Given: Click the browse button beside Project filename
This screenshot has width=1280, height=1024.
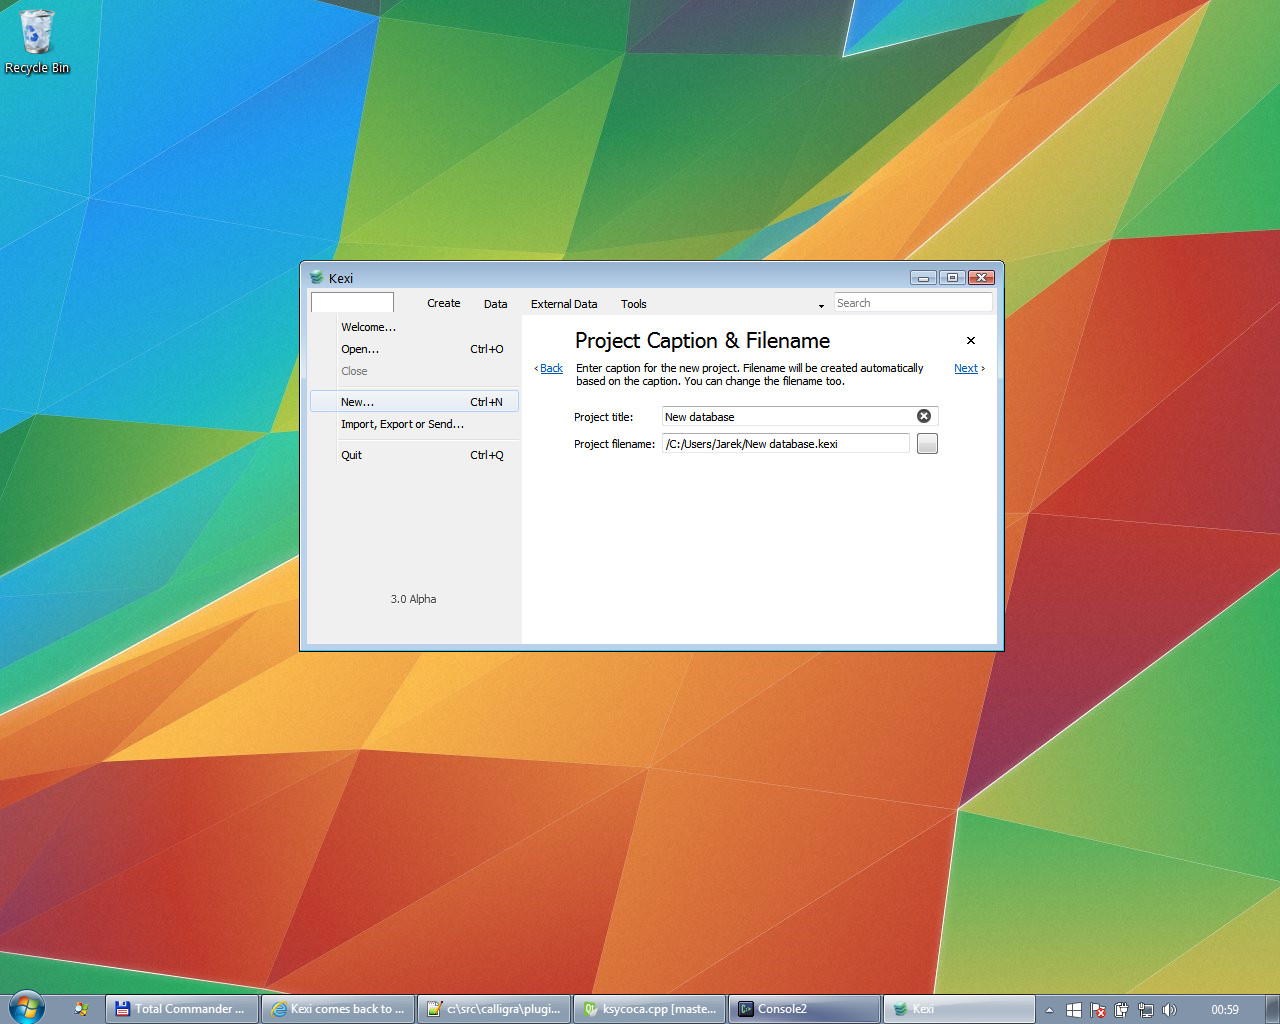Looking at the screenshot, I should 927,444.
